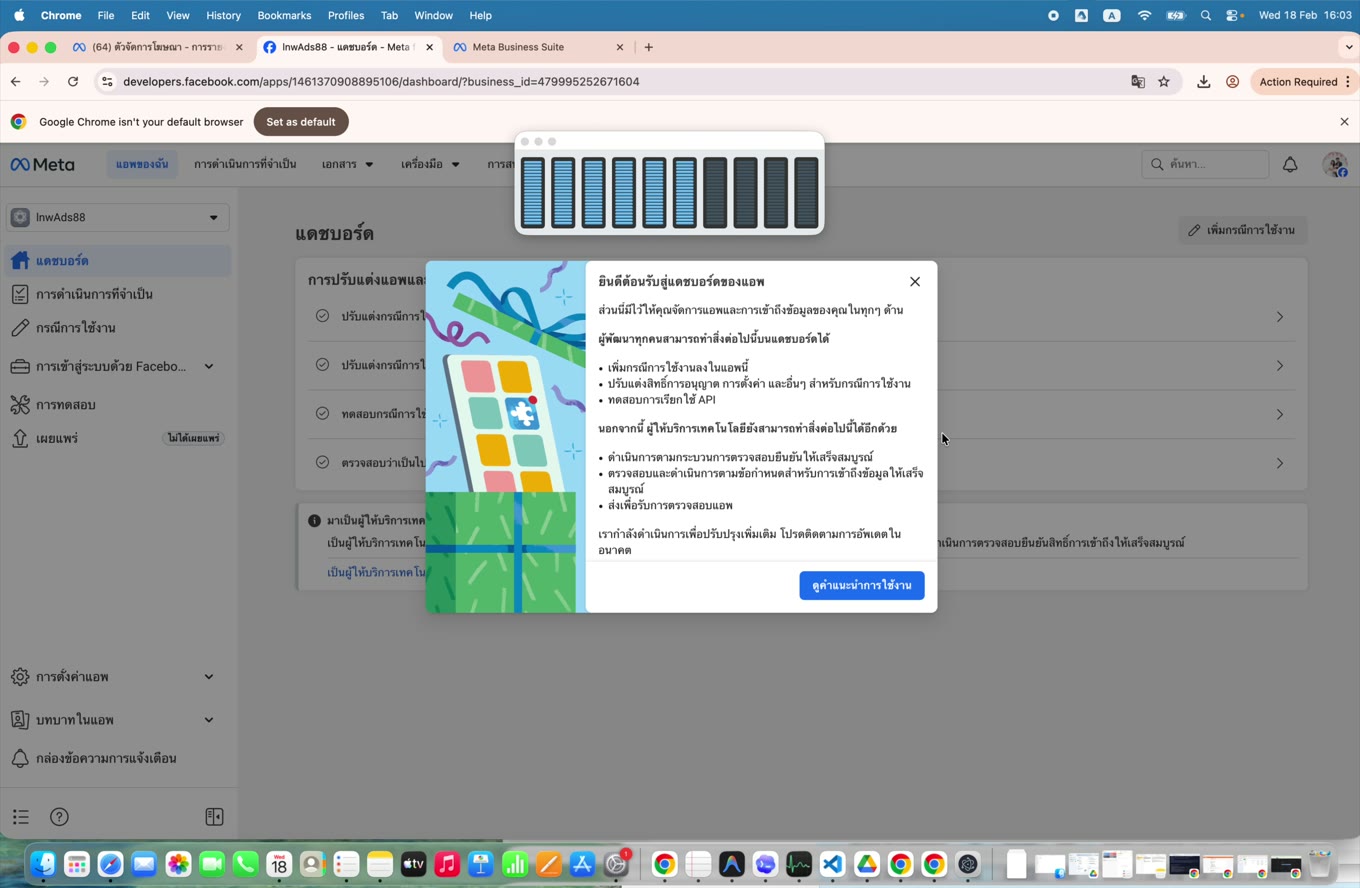Toggle the second customization row check circle
This screenshot has height=888, width=1360.
click(322, 365)
